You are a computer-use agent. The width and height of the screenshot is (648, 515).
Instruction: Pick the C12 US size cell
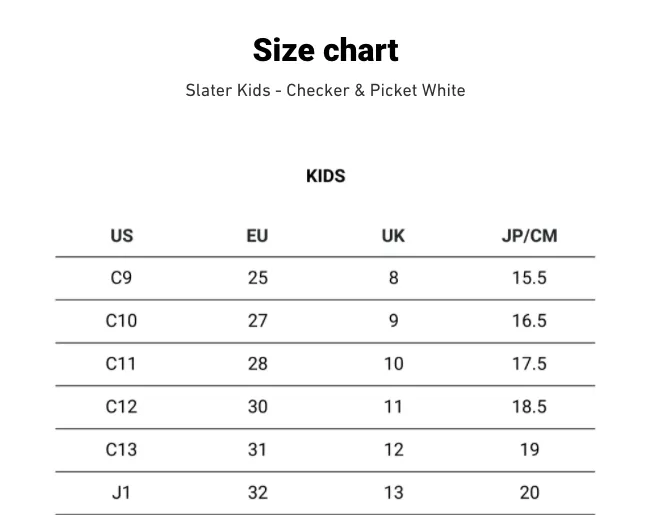(x=121, y=407)
